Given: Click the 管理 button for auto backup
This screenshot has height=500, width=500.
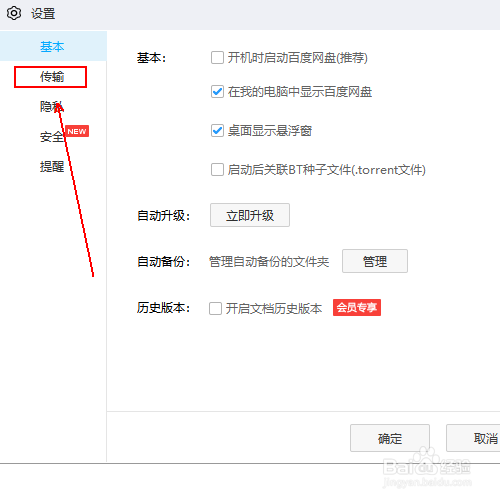Looking at the screenshot, I should [375, 261].
